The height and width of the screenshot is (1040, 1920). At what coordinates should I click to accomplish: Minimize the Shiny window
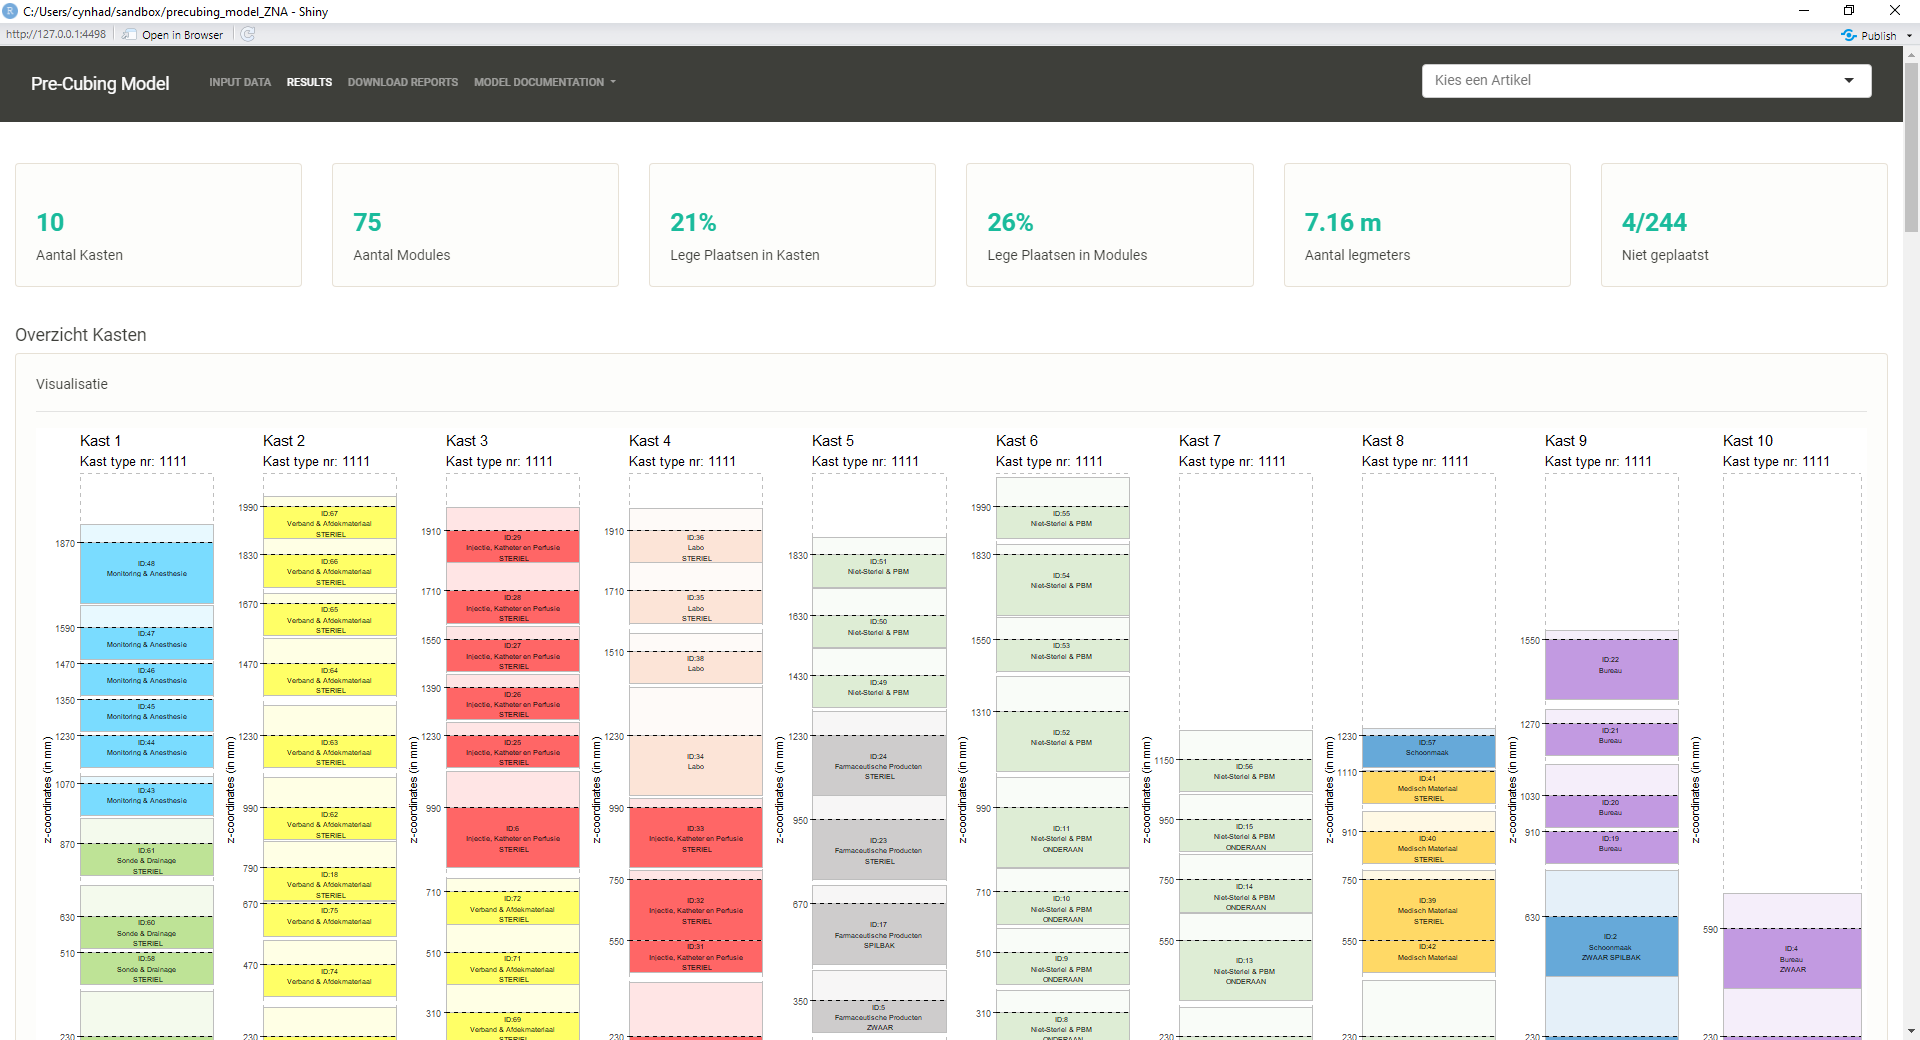(x=1803, y=11)
